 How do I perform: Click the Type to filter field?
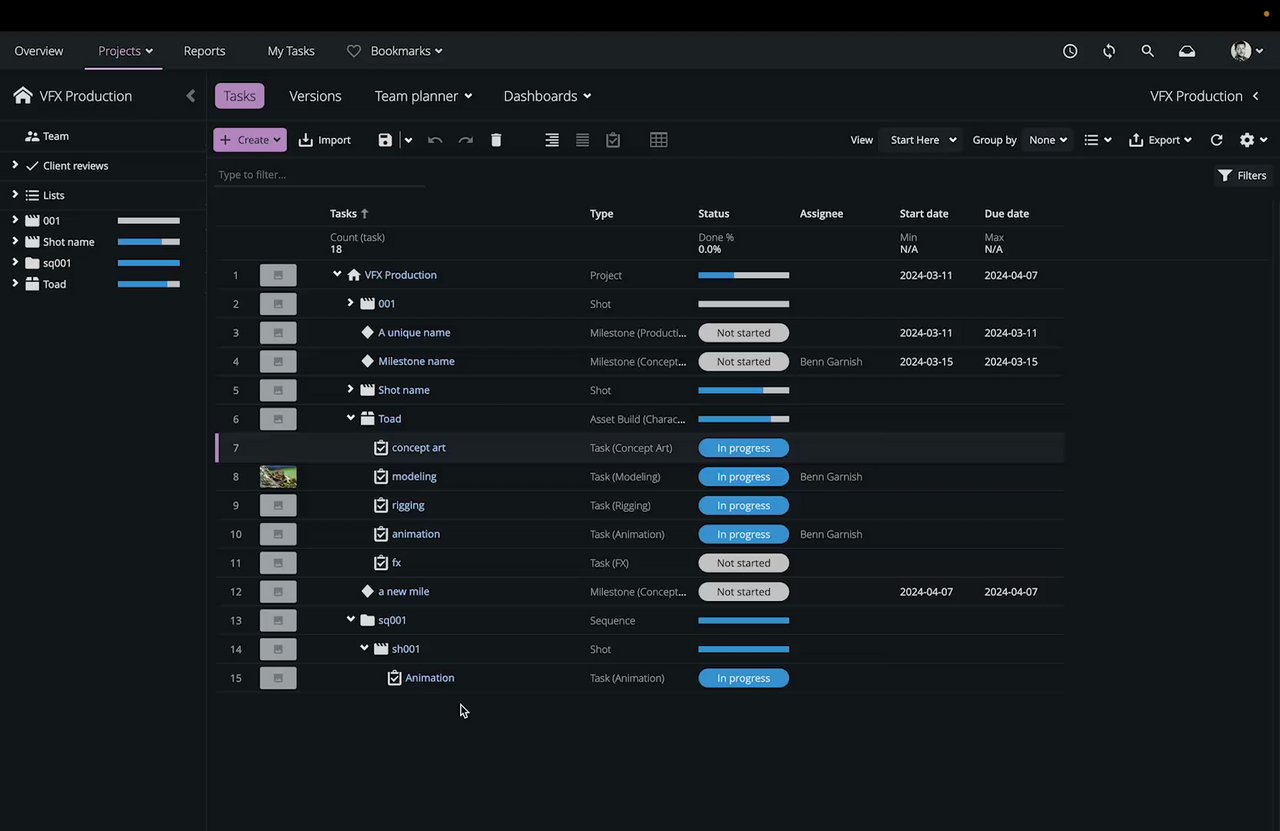point(319,175)
